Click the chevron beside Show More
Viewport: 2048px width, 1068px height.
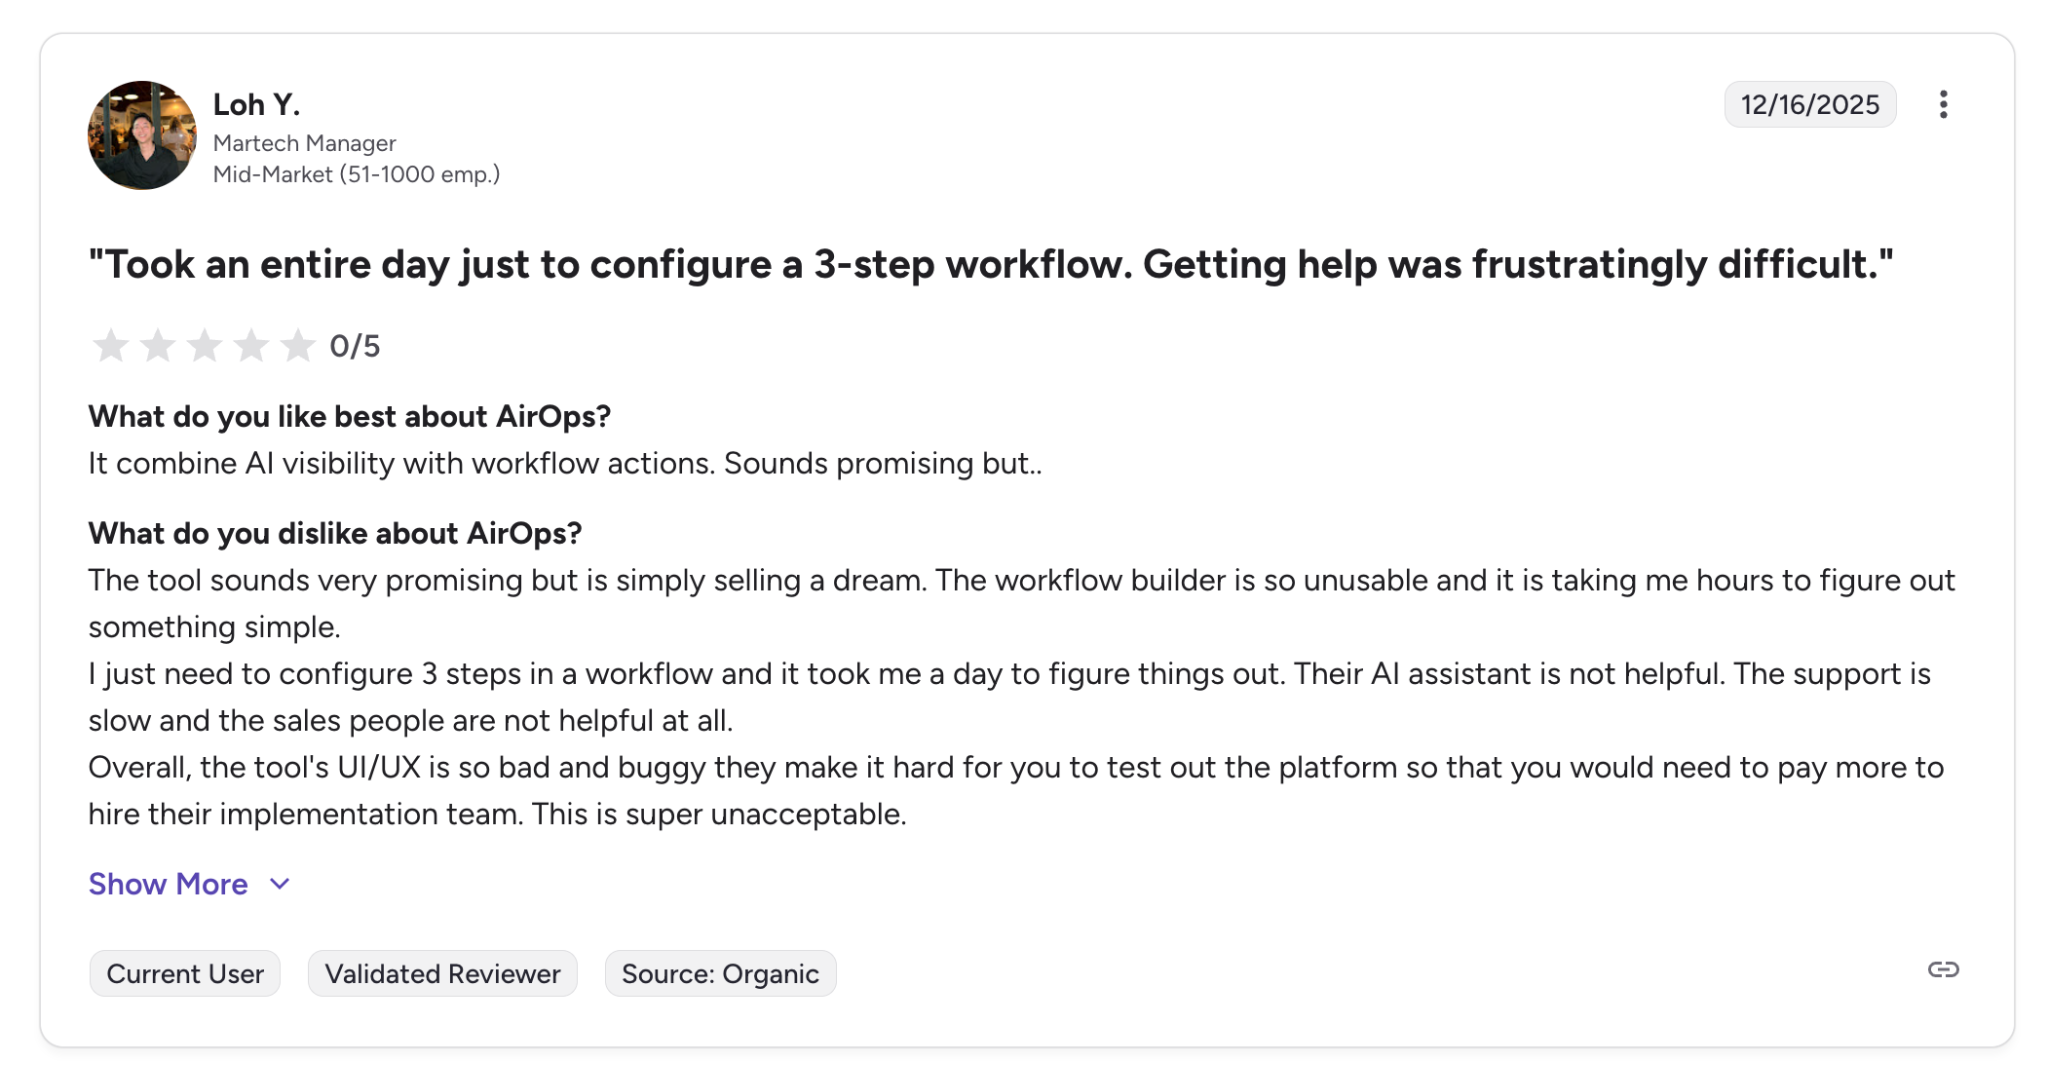pyautogui.click(x=280, y=884)
